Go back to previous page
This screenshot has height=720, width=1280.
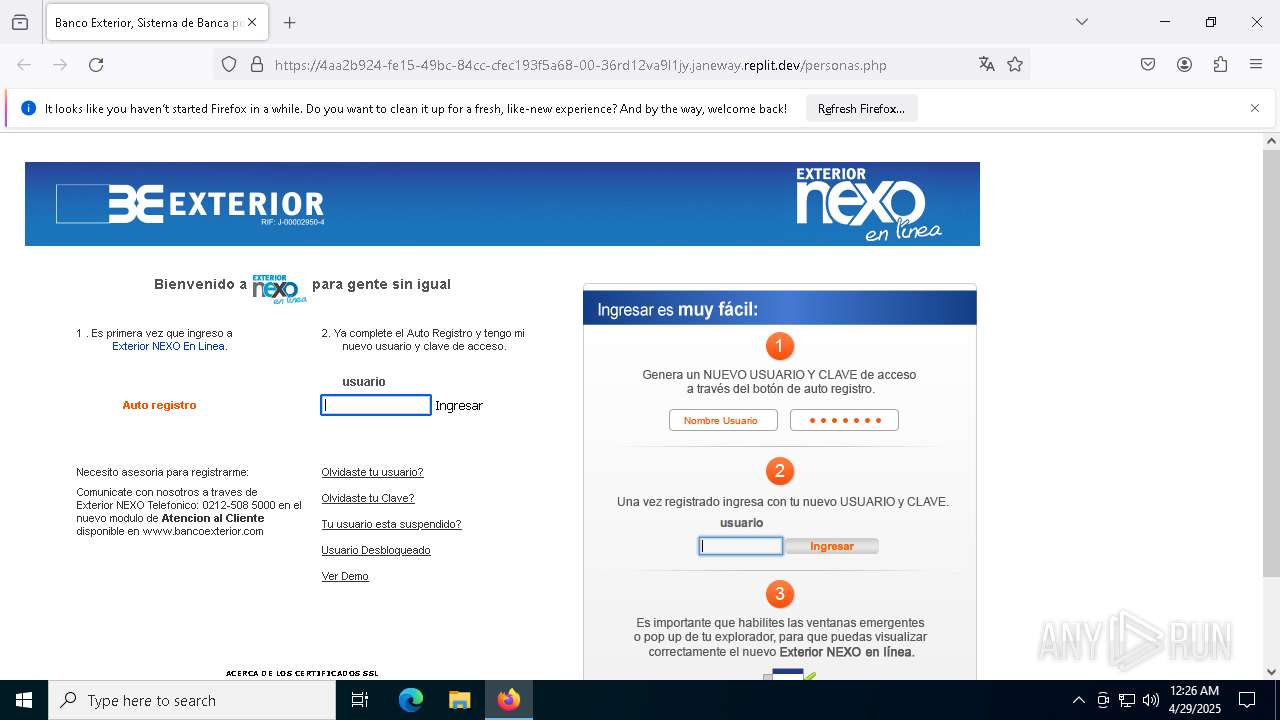[24, 65]
